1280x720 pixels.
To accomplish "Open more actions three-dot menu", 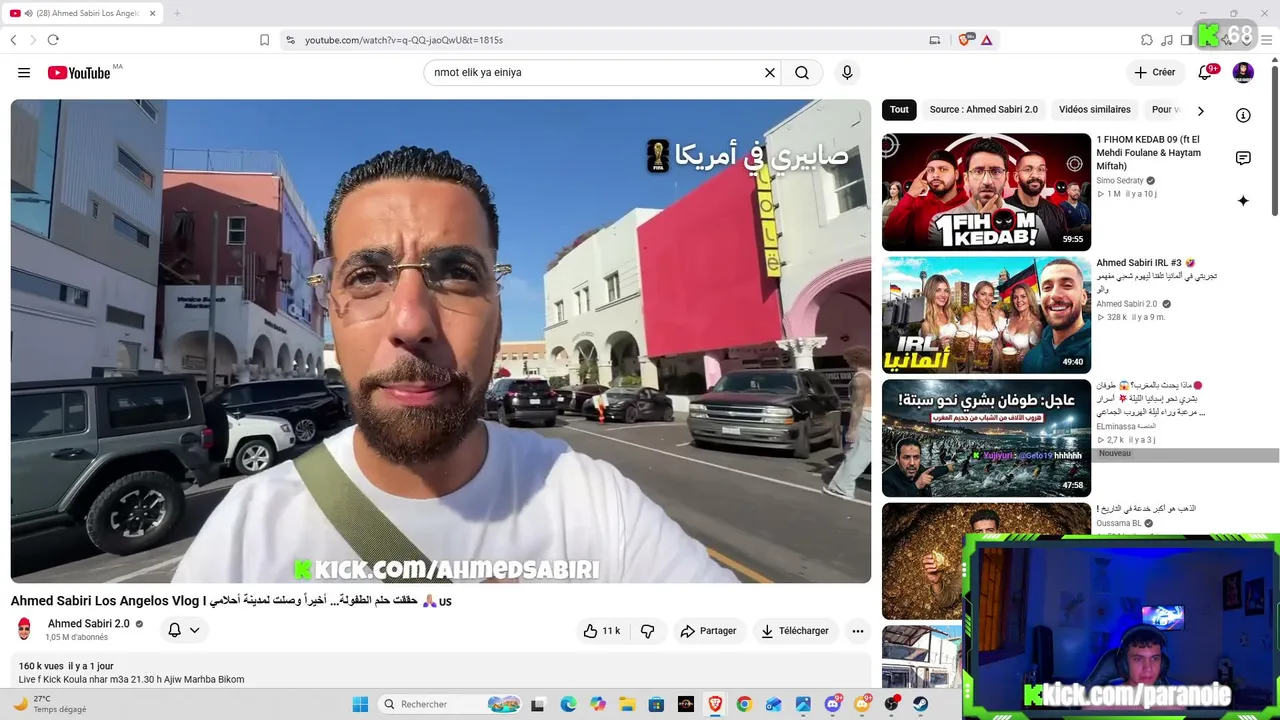I will click(x=857, y=631).
